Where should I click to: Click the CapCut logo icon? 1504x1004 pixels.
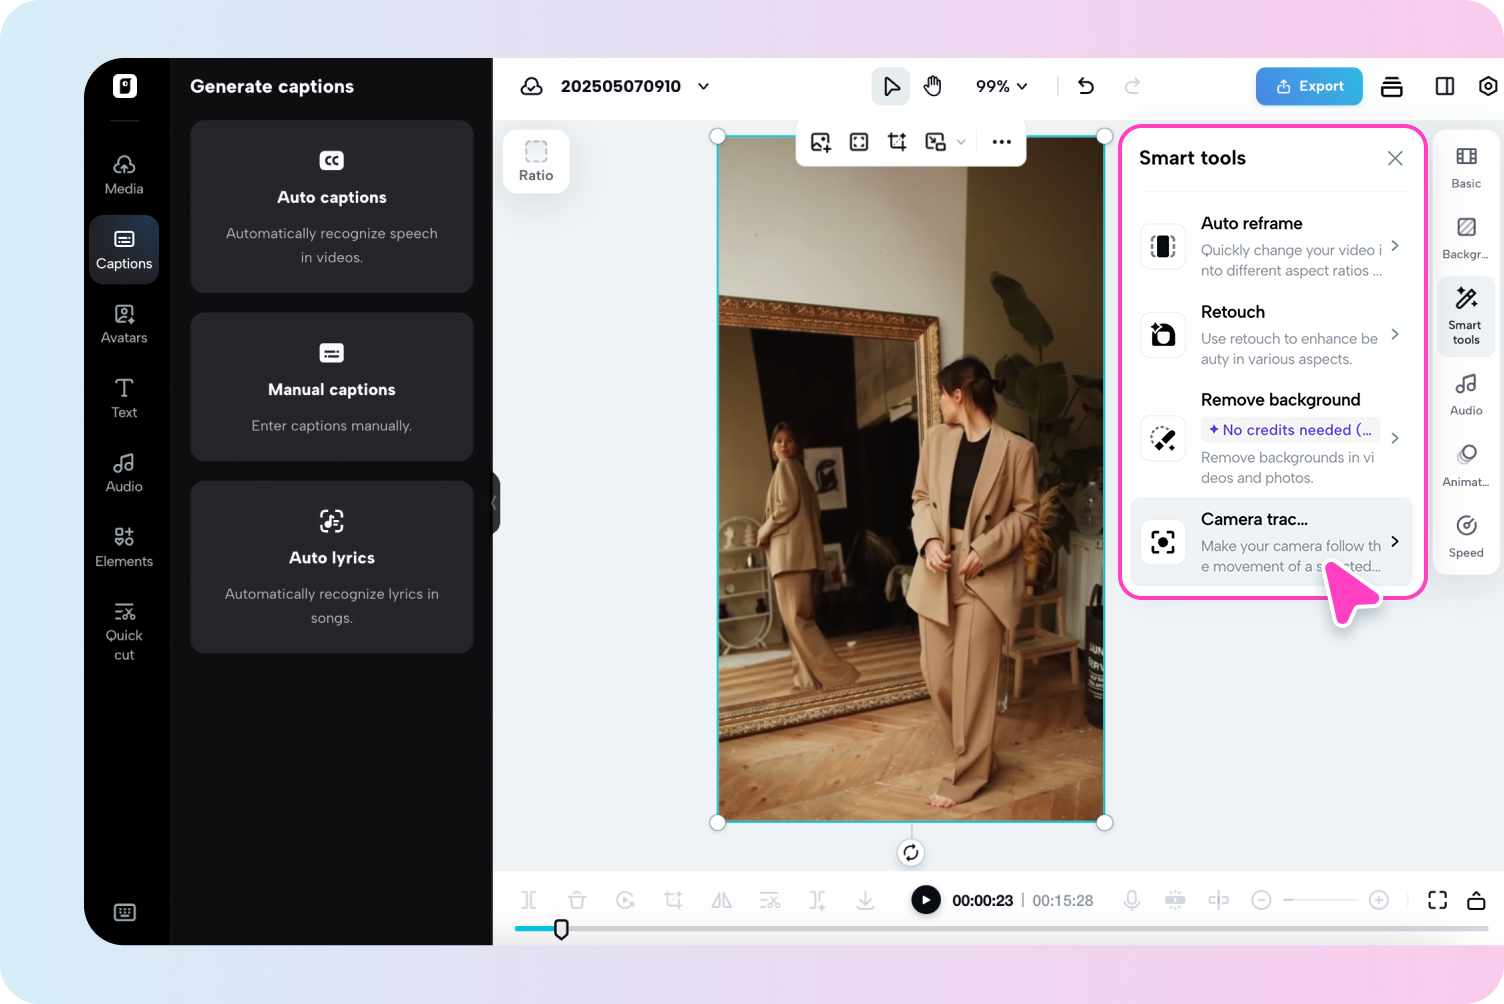pos(125,86)
